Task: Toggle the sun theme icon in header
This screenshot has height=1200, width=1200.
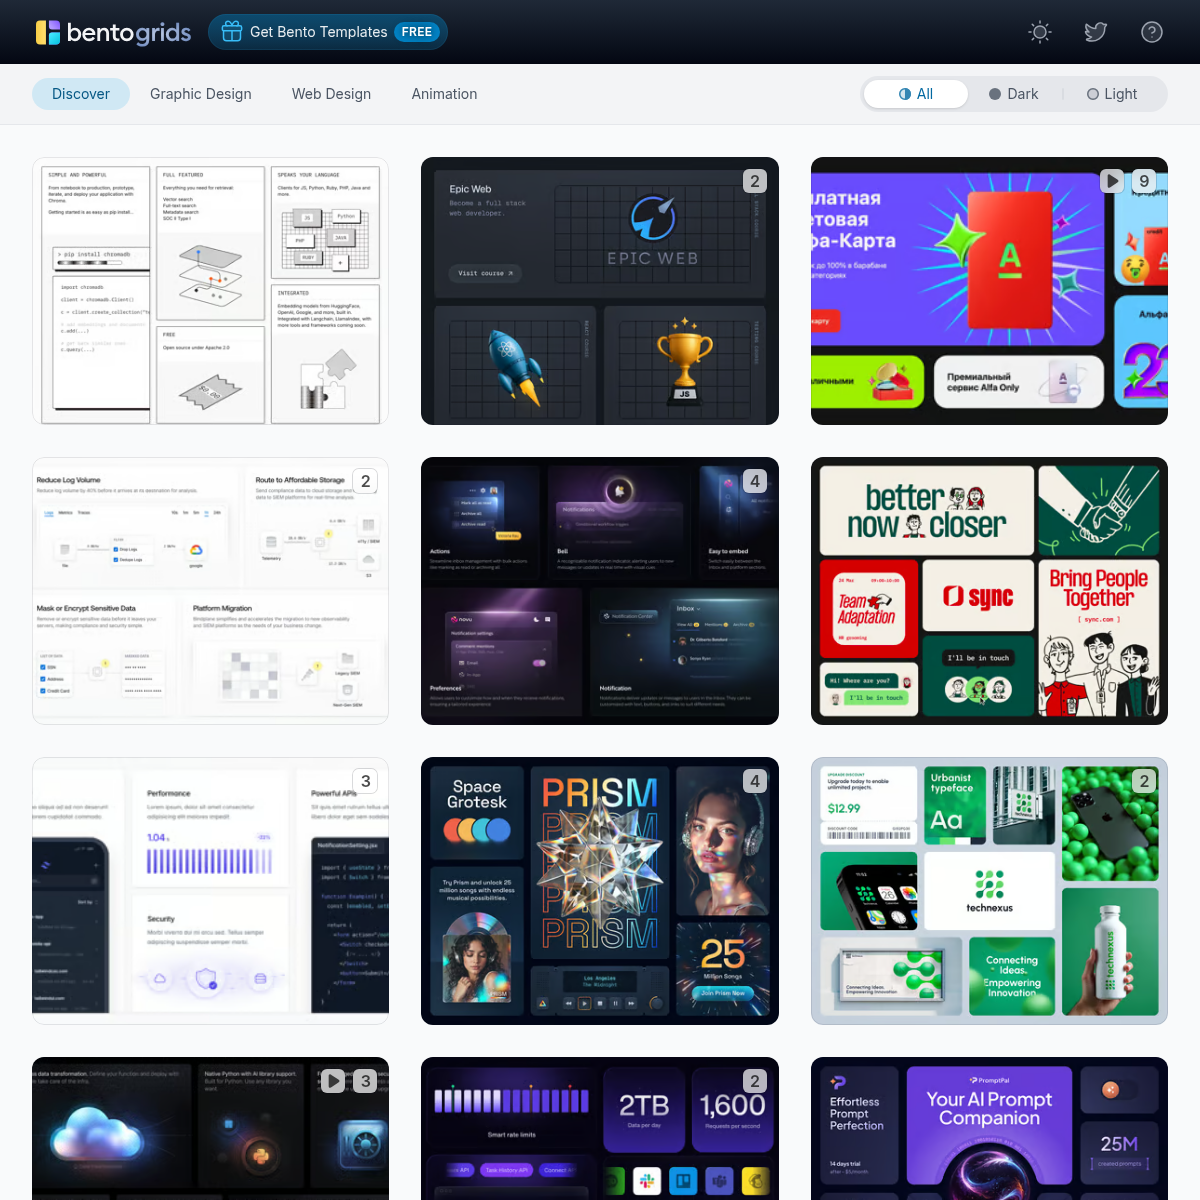Action: click(1040, 32)
